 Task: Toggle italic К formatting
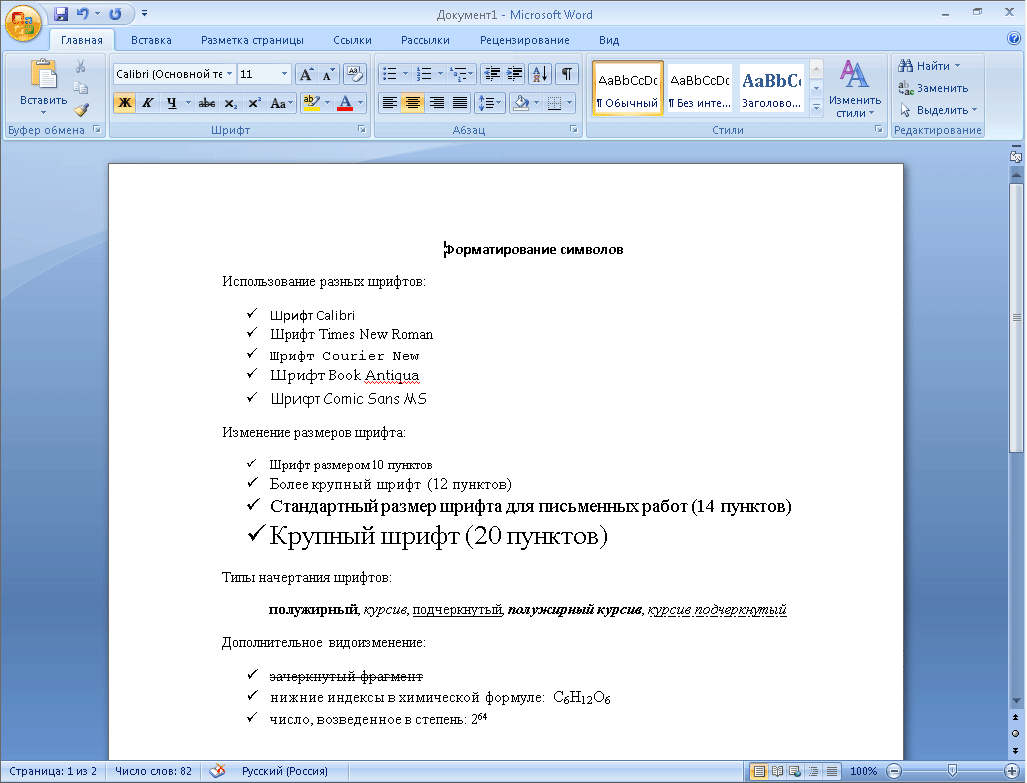coord(148,103)
